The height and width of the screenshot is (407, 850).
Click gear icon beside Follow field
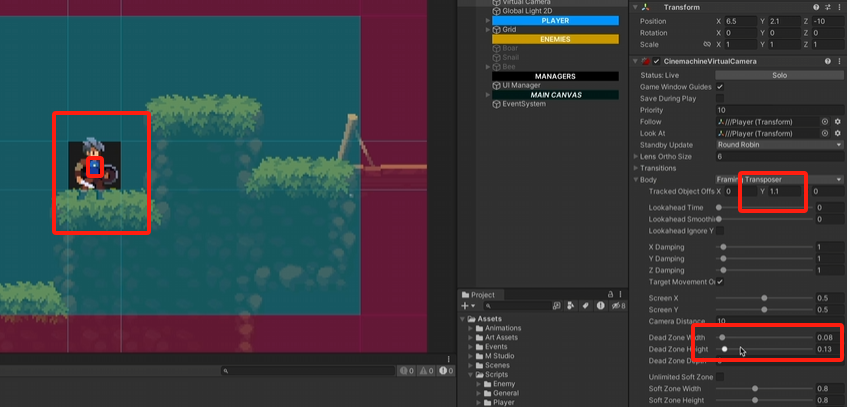click(x=838, y=122)
